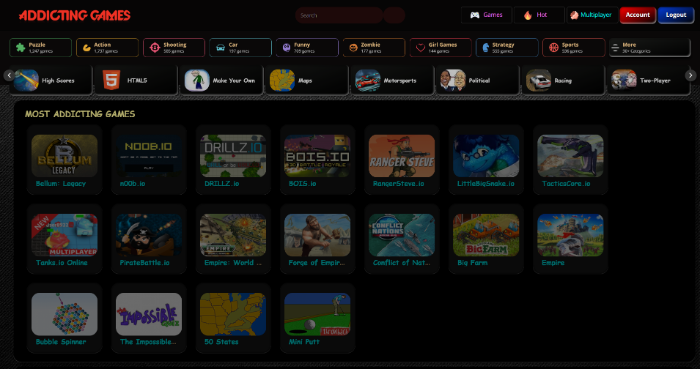Open the Multiplayer menu
Image resolution: width=700 pixels, height=369 pixels.
pyautogui.click(x=592, y=15)
